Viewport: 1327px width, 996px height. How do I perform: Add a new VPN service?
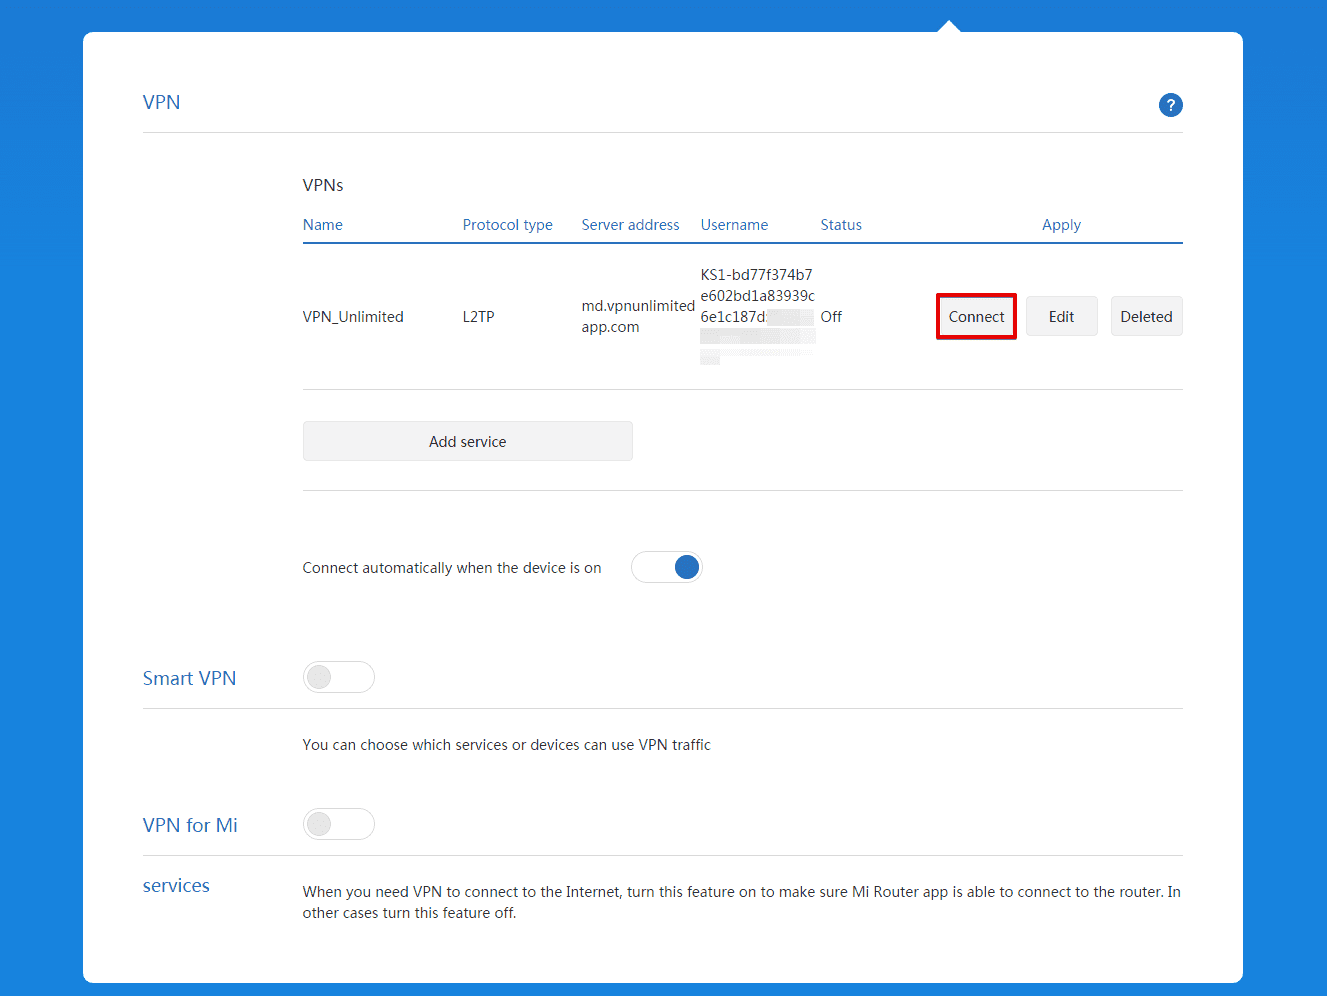pos(467,441)
